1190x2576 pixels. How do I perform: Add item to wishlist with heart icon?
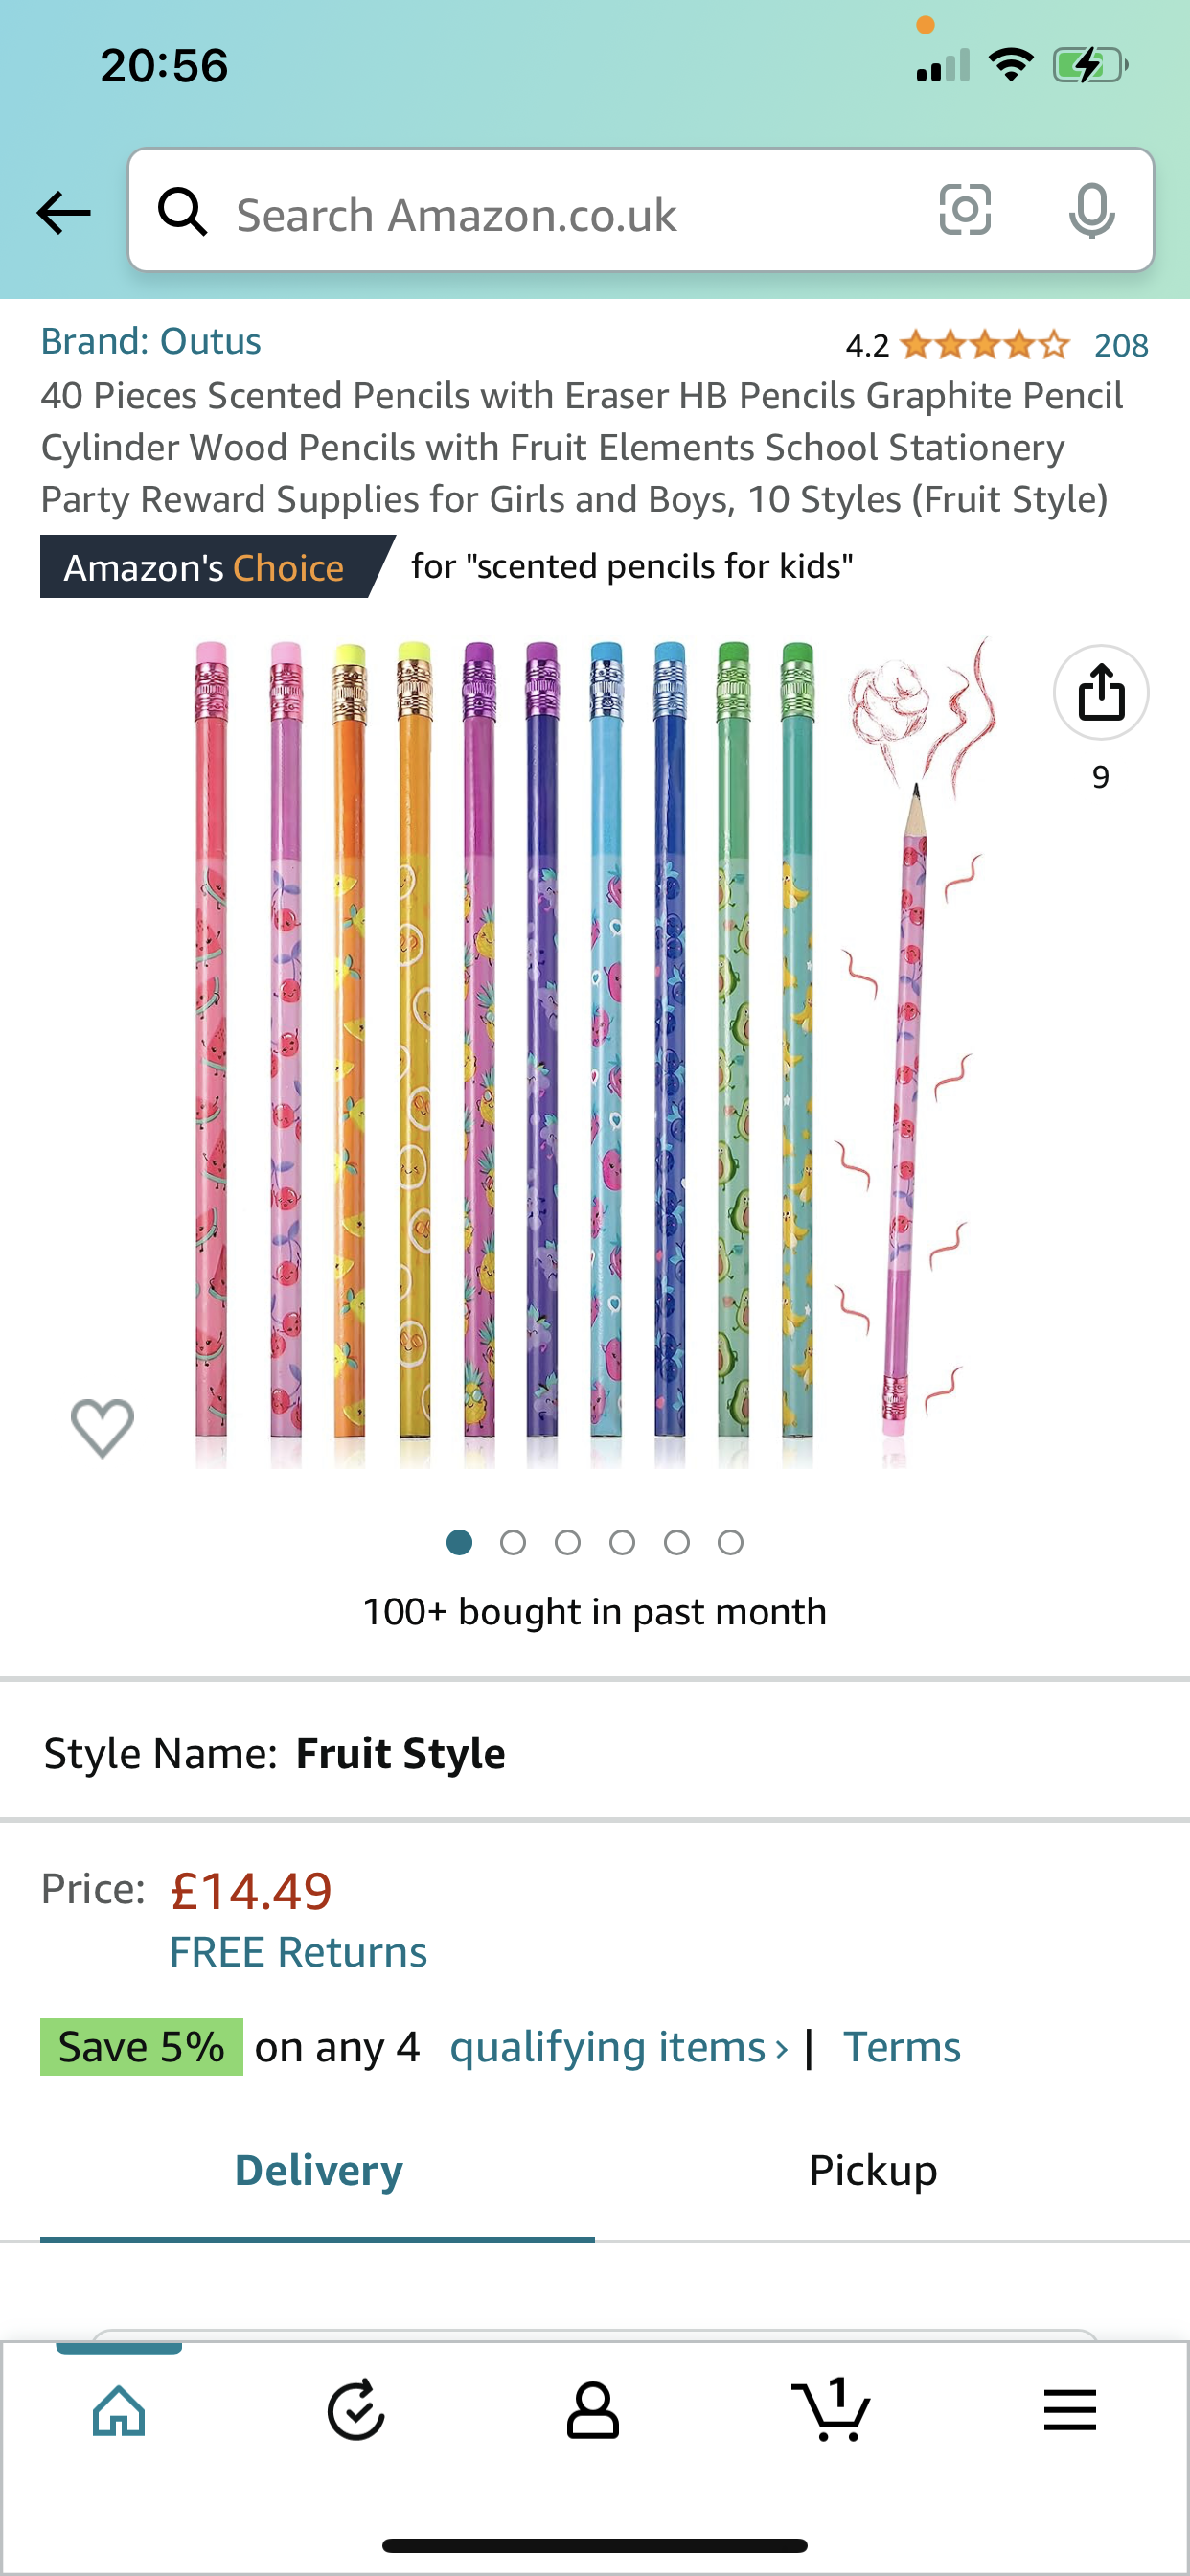(102, 1427)
